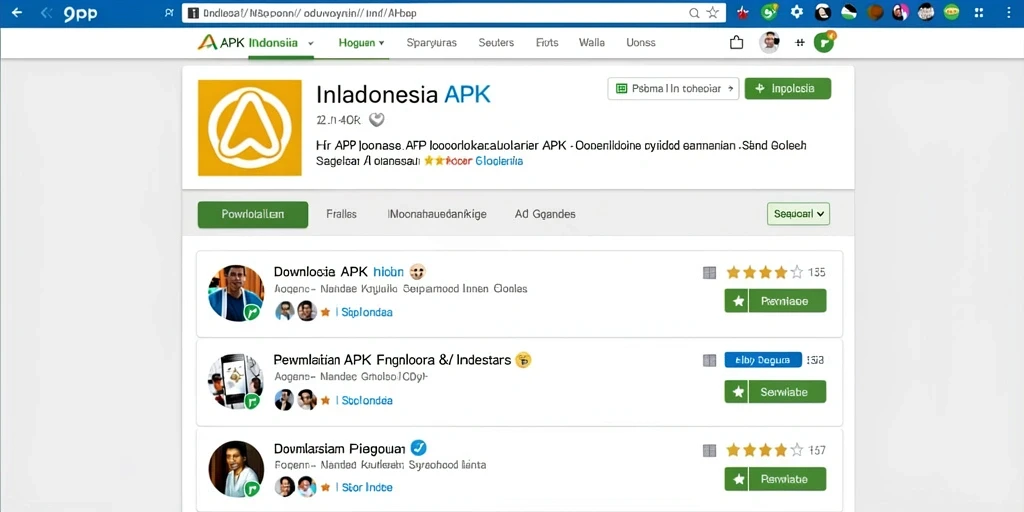Bookmark page with the star icon
The width and height of the screenshot is (1024, 512).
(712, 13)
